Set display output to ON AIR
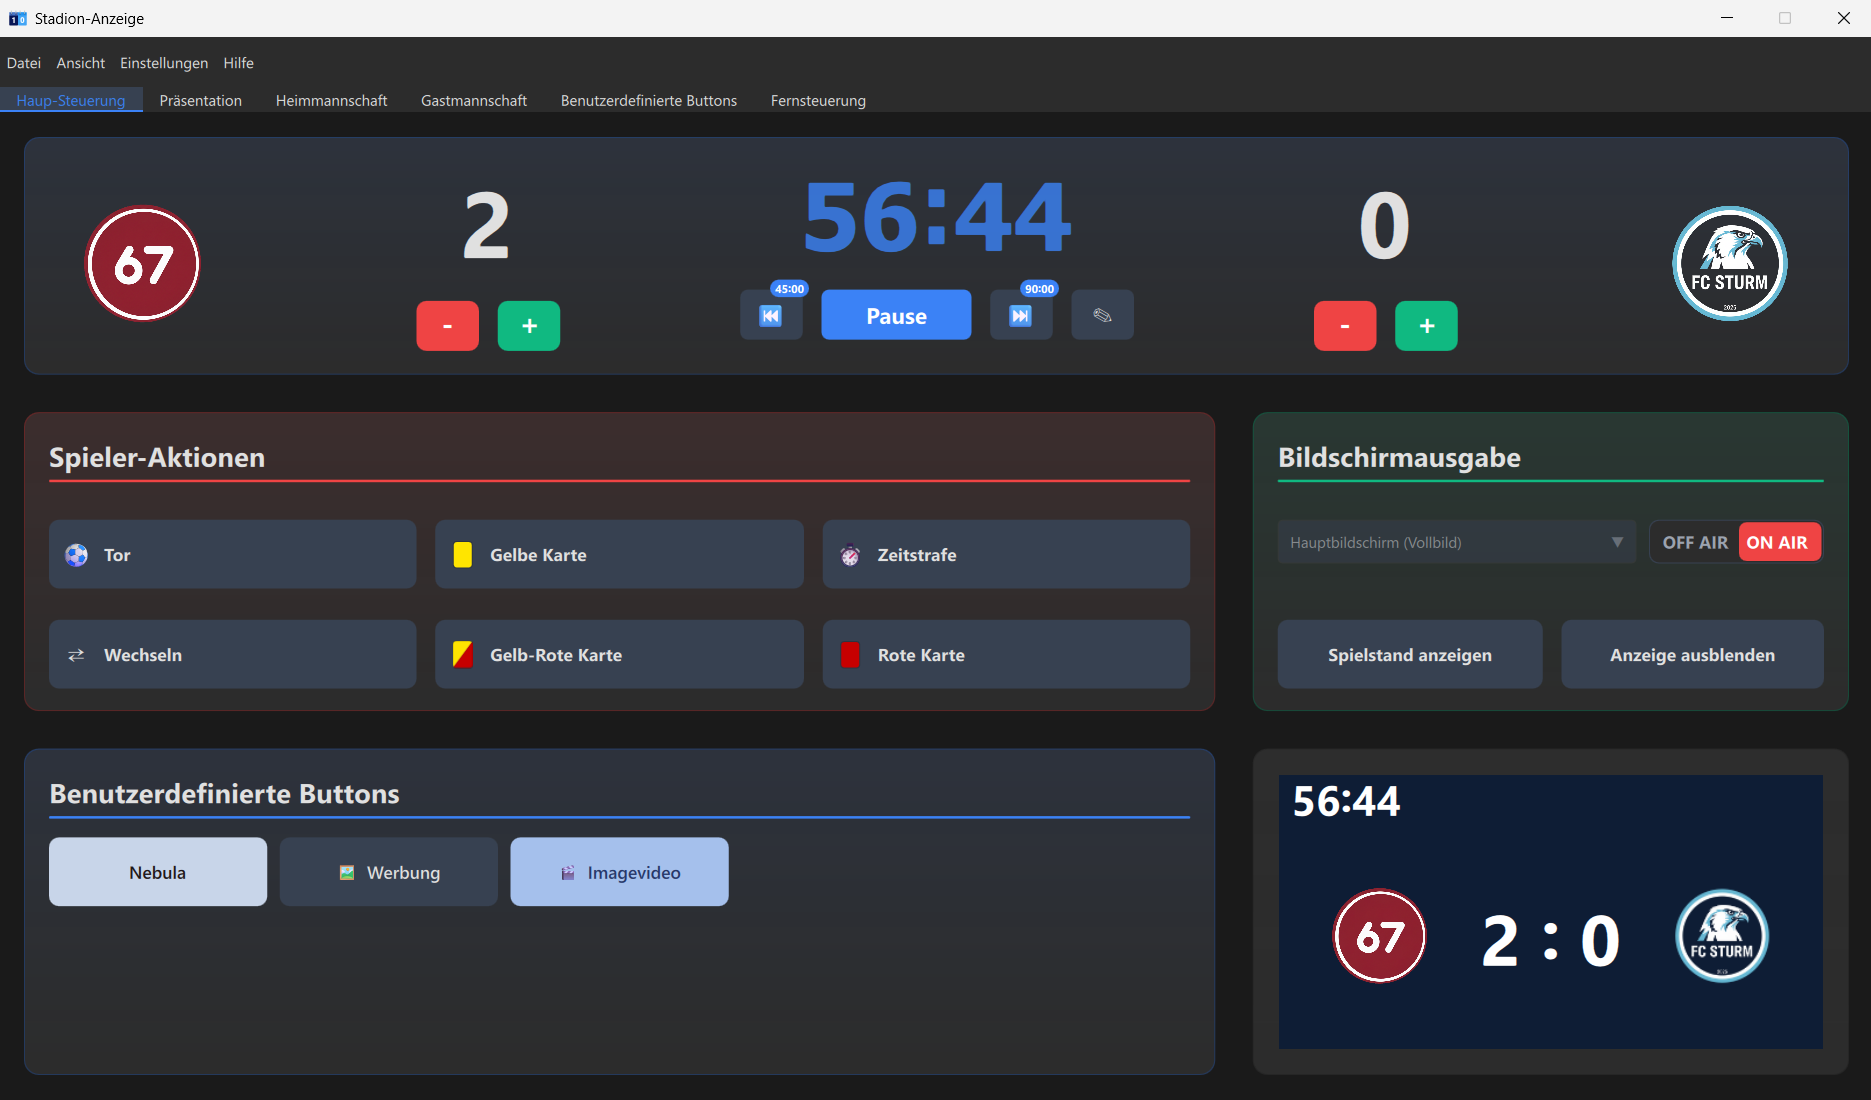Screen dimensions: 1871x1100 click(1777, 543)
